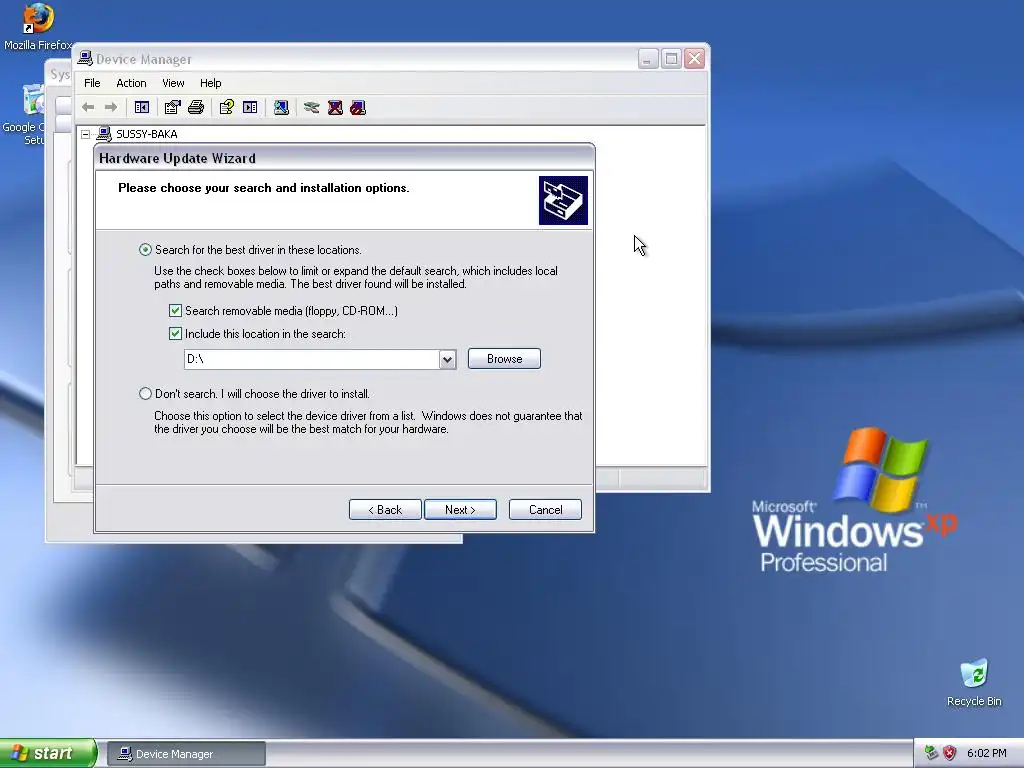The width and height of the screenshot is (1024, 768).
Task: Maximize the Device Manager window
Action: click(x=671, y=59)
